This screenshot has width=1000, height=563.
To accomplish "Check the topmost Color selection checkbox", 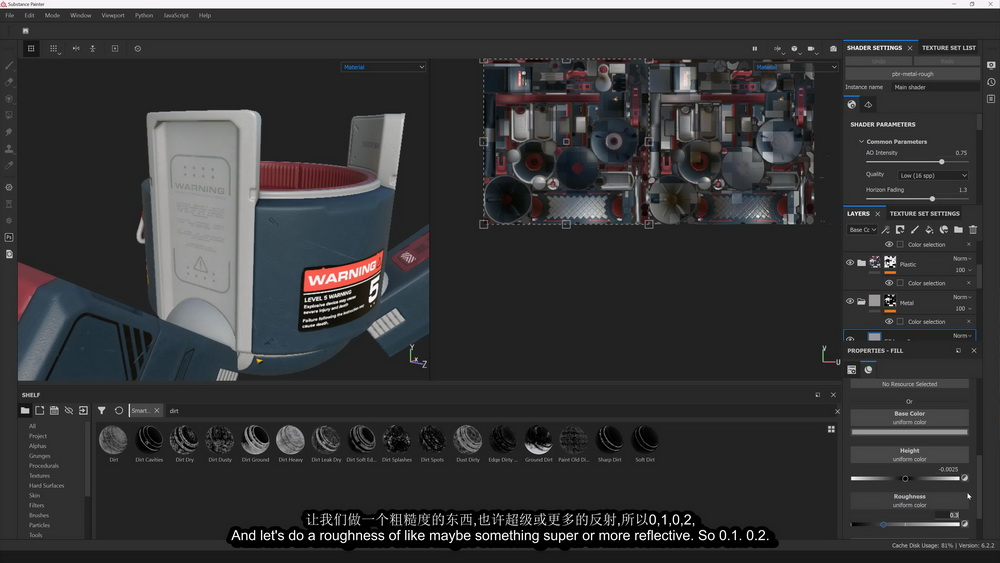I will point(900,244).
